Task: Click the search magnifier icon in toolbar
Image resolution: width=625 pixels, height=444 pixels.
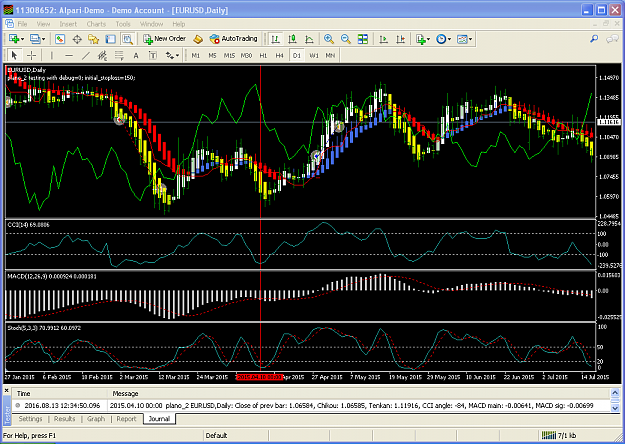Action: pos(594,39)
